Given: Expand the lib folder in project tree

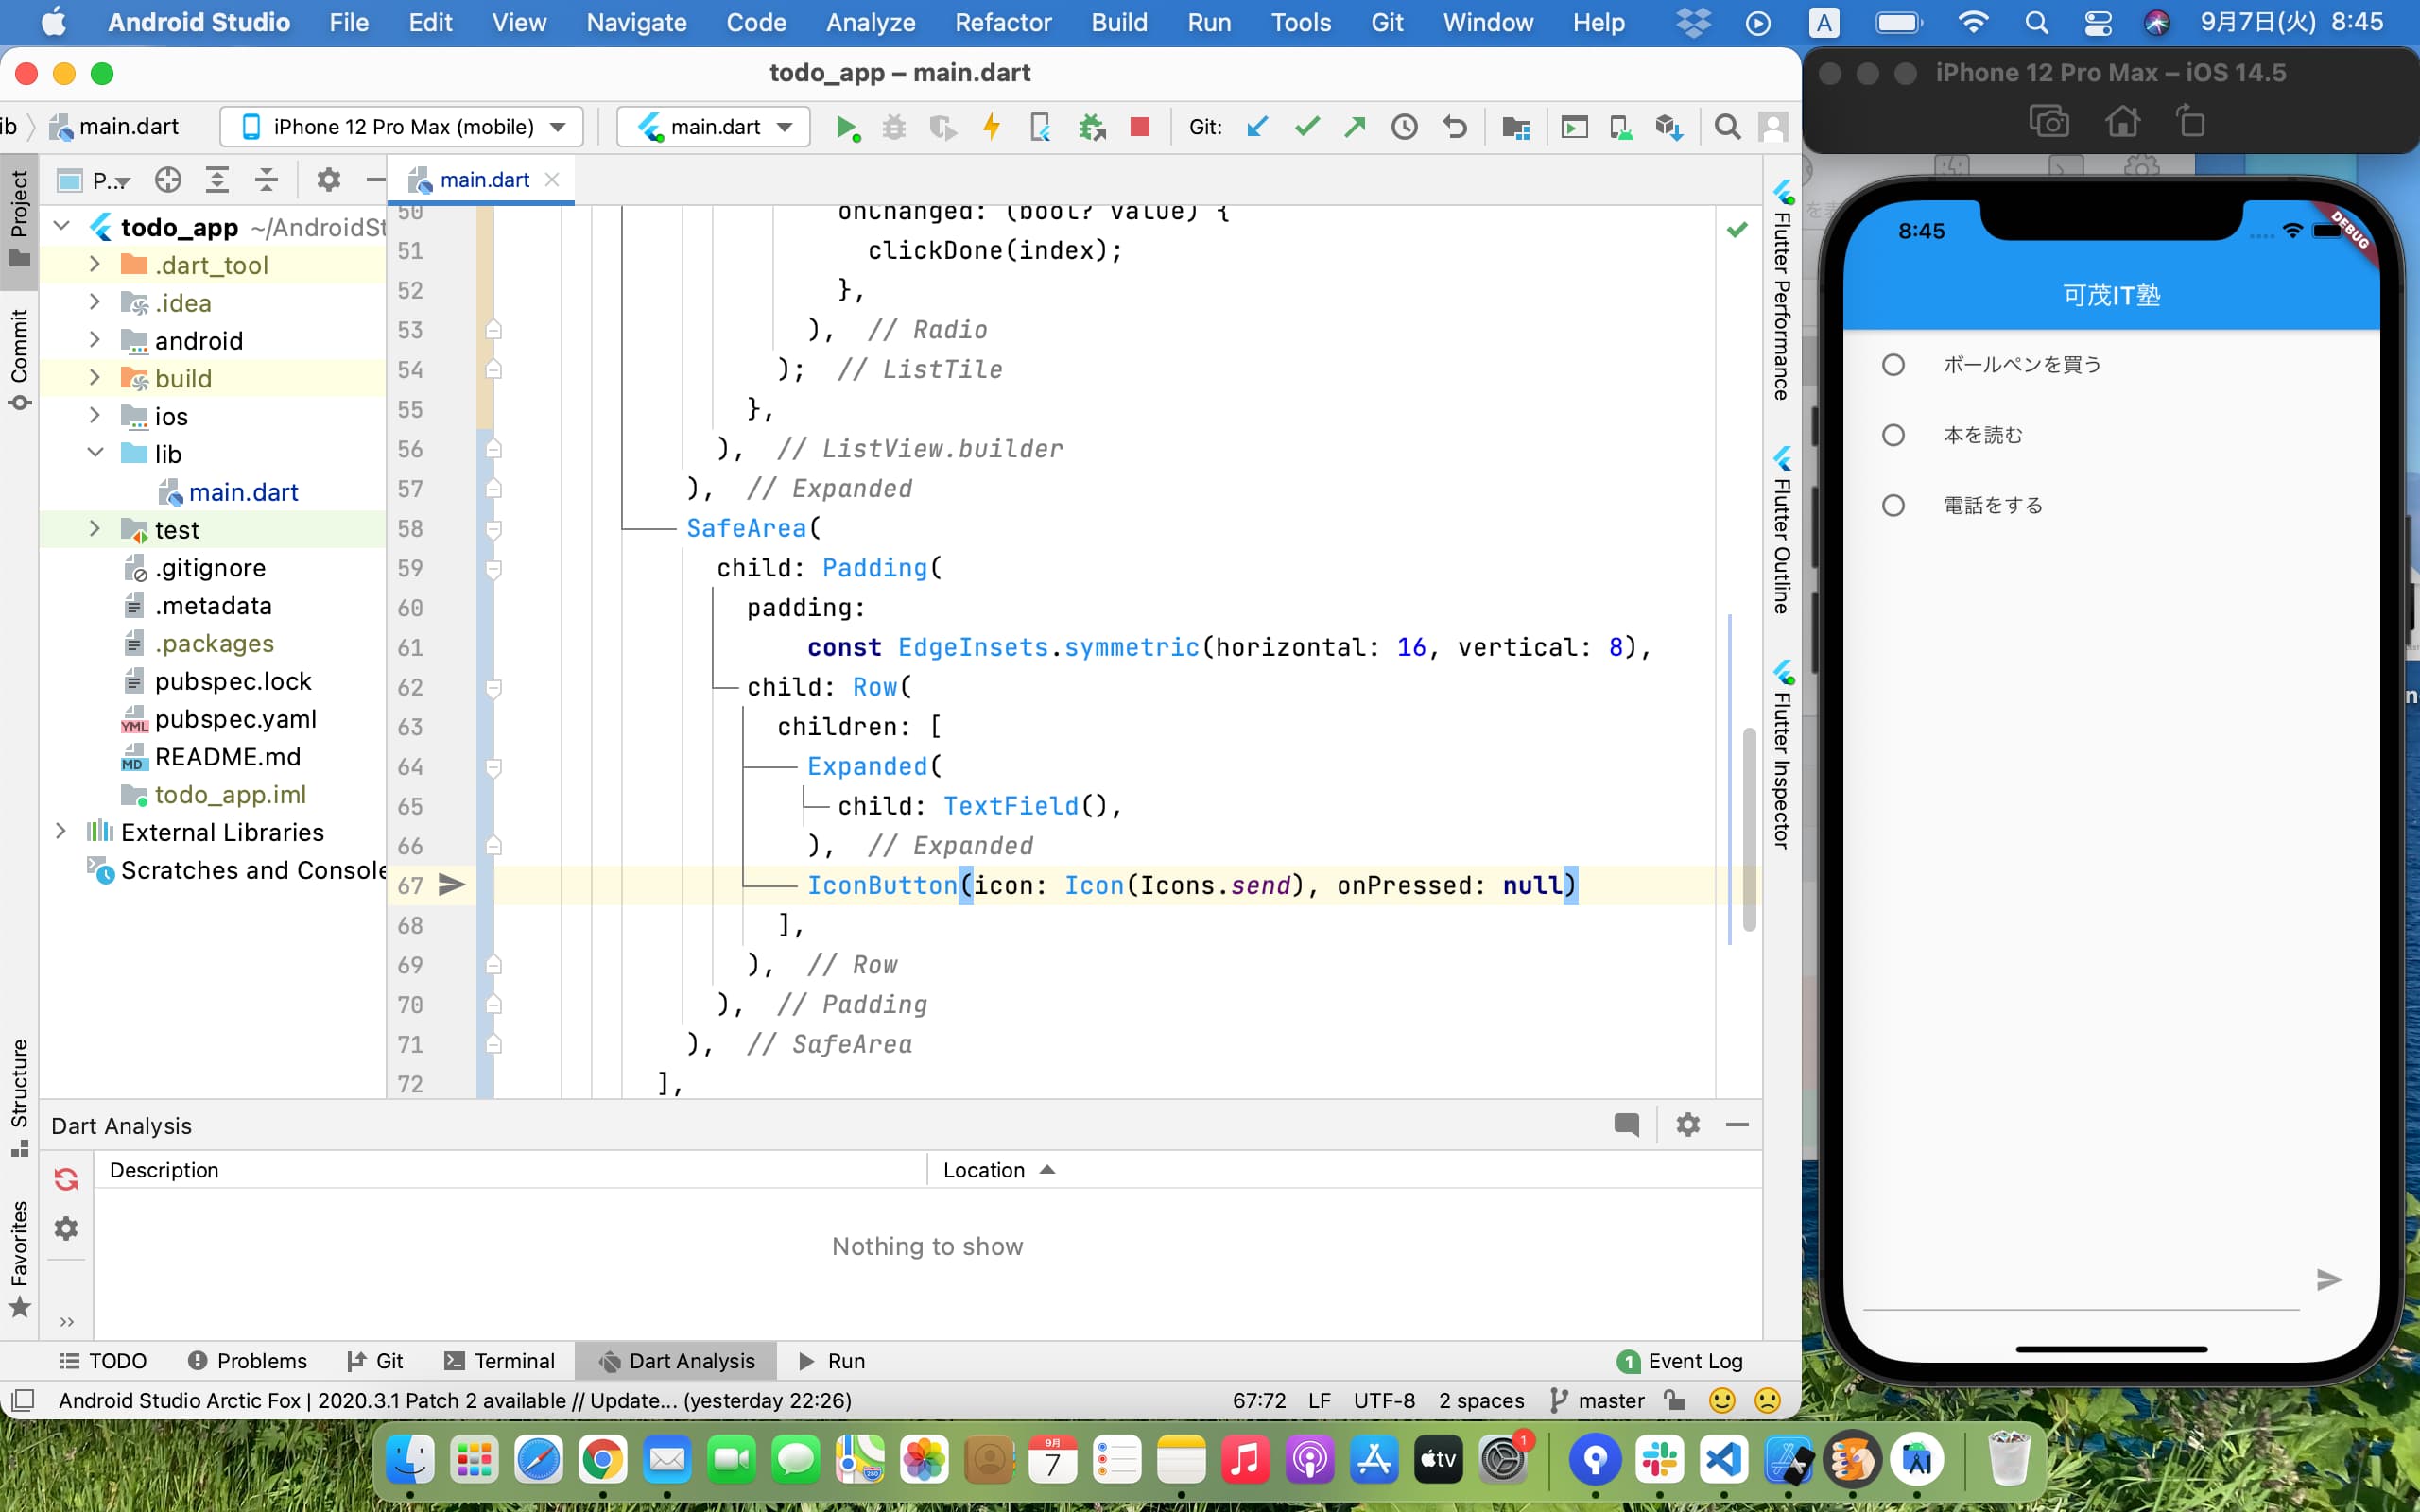Looking at the screenshot, I should coord(95,455).
